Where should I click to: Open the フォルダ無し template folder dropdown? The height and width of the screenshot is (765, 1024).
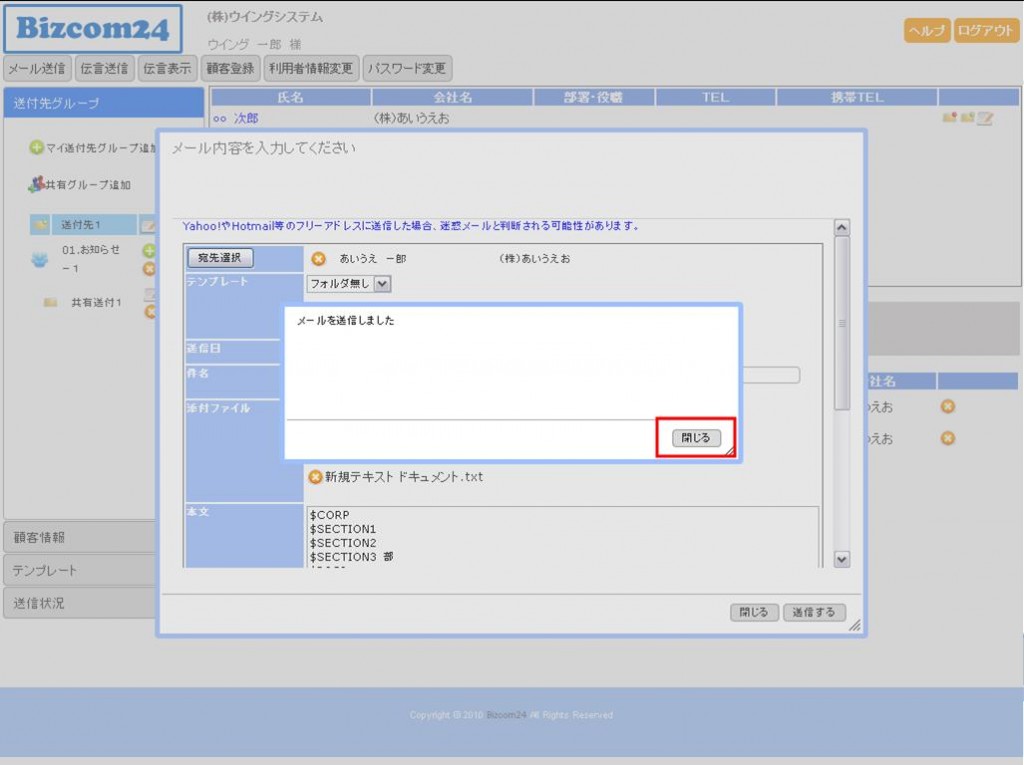click(382, 283)
